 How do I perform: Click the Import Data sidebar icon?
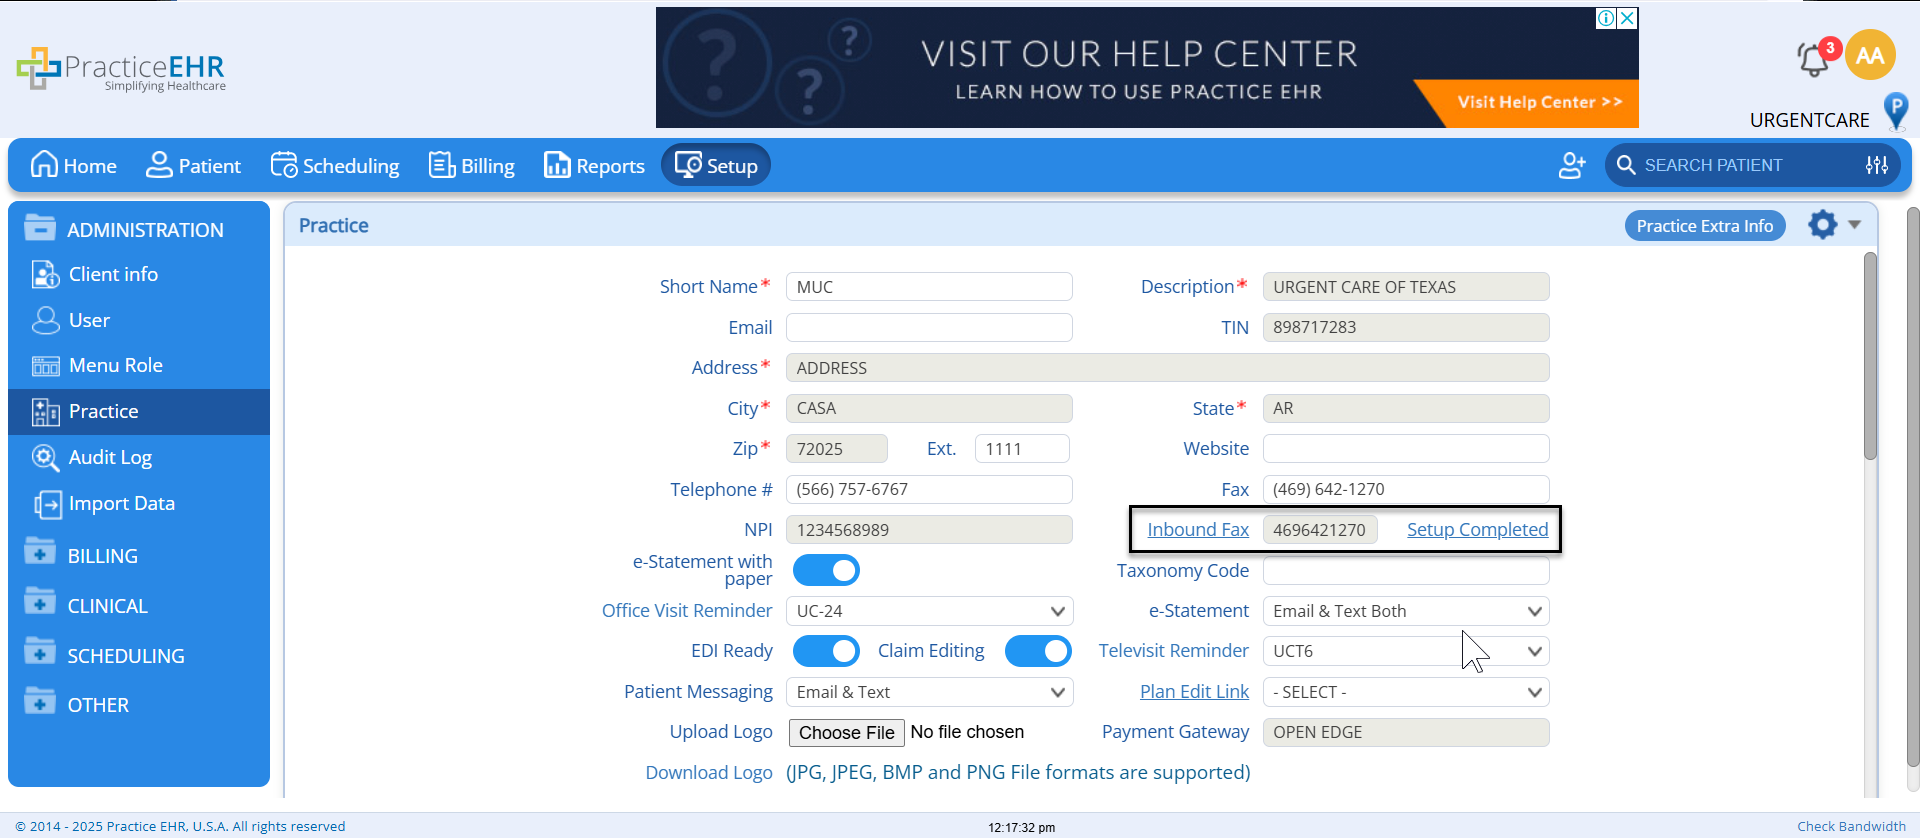pyautogui.click(x=46, y=503)
